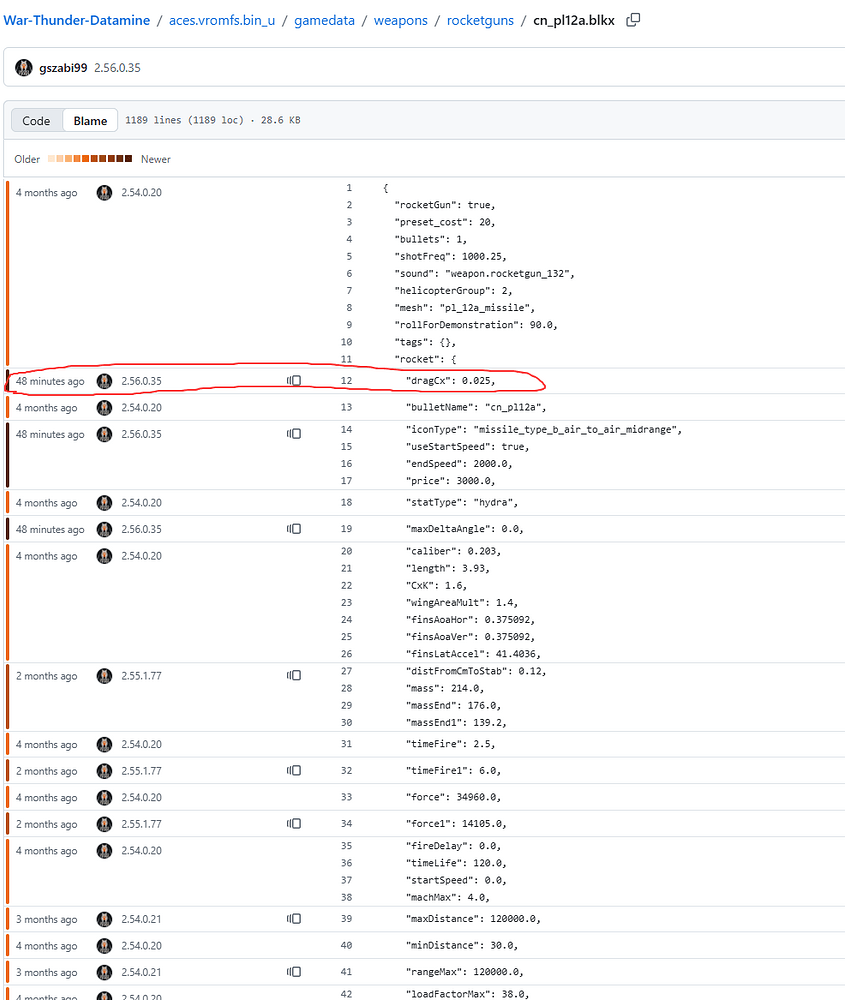This screenshot has width=845, height=1000.
Task: Open author avatar on the dragCx row
Action: point(104,381)
